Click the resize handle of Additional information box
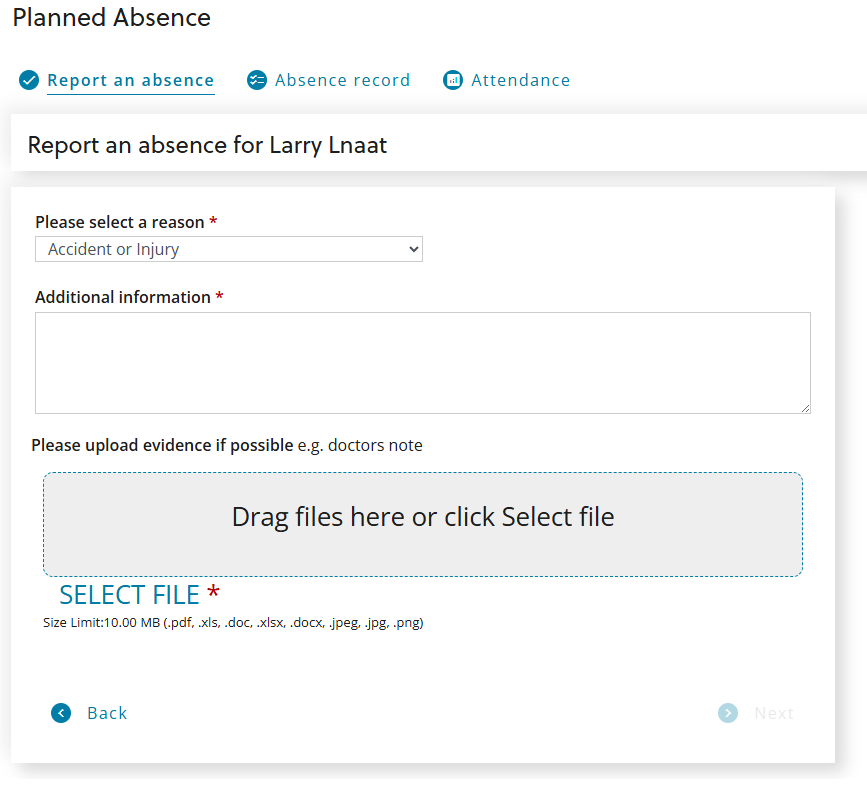Image resolution: width=867 pixels, height=788 pixels. pyautogui.click(x=804, y=407)
